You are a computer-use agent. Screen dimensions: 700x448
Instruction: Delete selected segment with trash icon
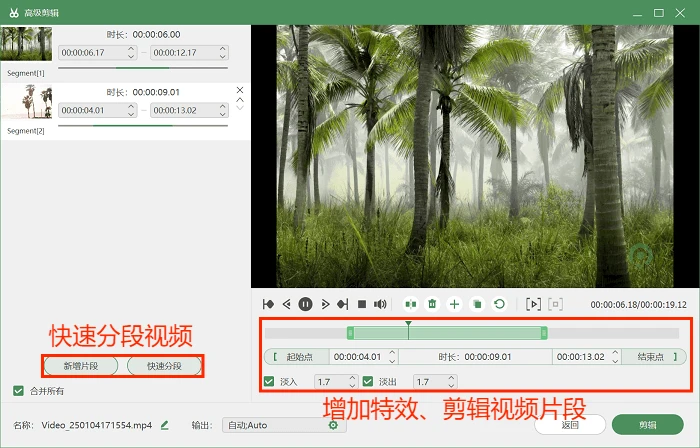432,304
